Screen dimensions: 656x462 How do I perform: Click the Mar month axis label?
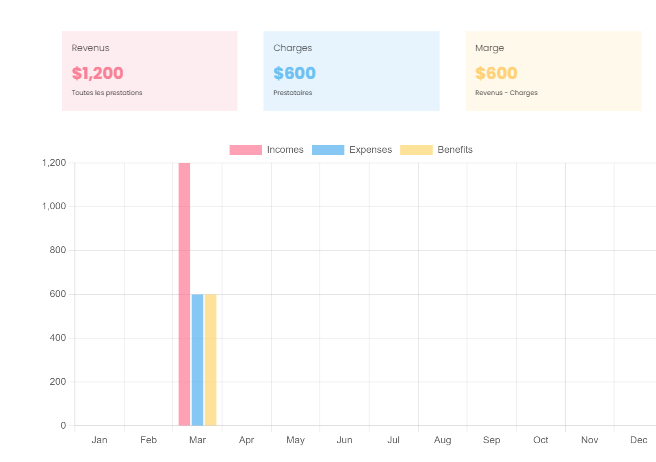pyautogui.click(x=197, y=440)
